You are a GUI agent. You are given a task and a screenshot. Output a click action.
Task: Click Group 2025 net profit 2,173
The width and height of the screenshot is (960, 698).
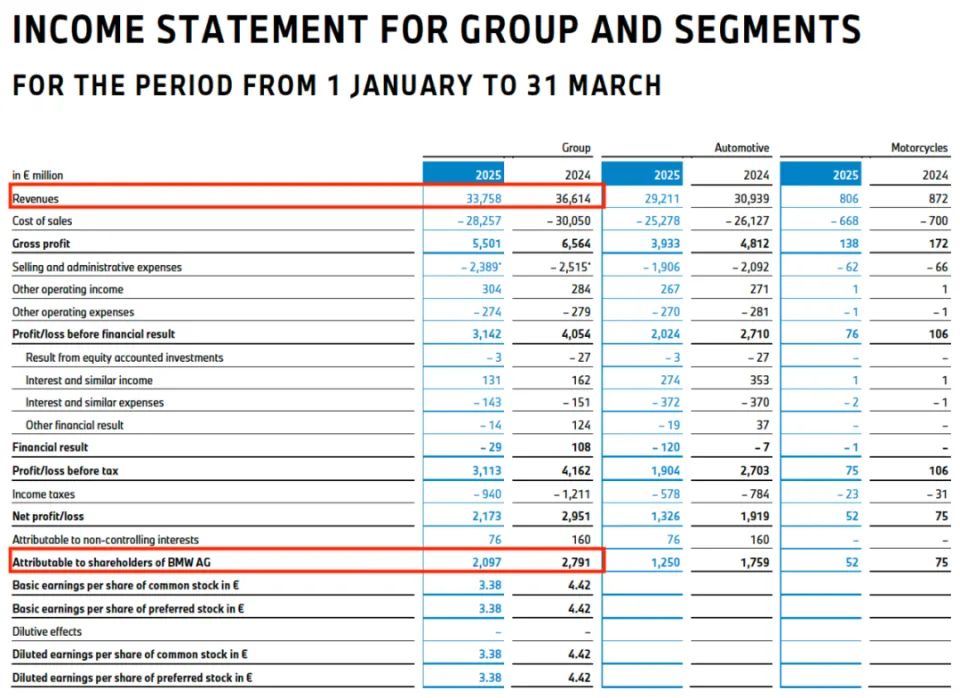[x=487, y=516]
